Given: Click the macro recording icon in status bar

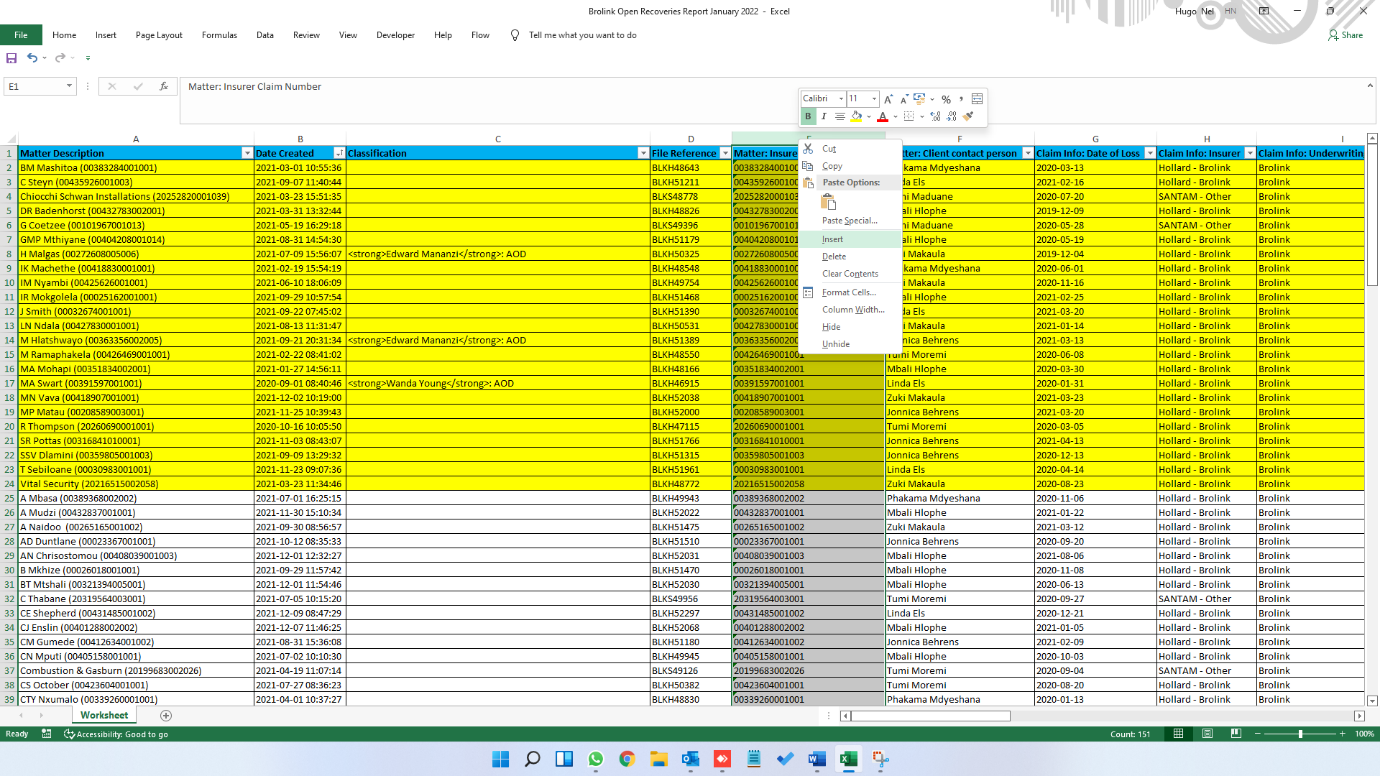Looking at the screenshot, I should click(46, 734).
